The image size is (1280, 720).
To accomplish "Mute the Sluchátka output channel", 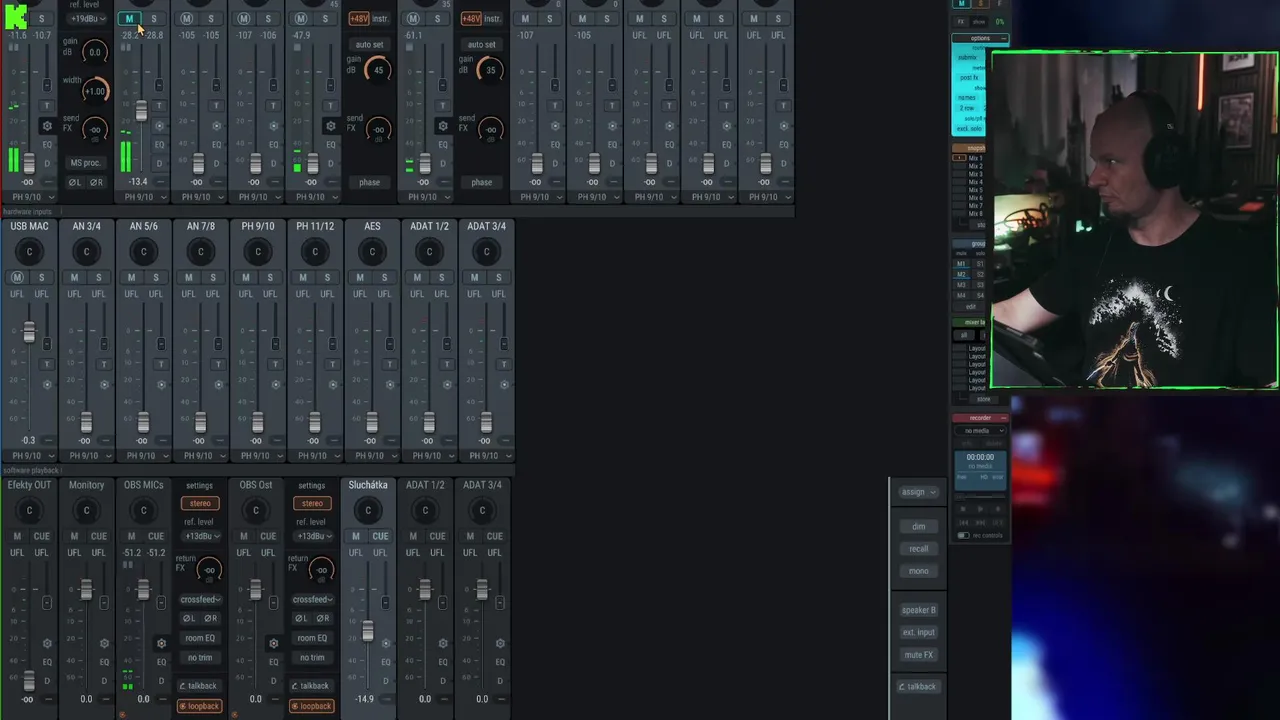I will 355,536.
